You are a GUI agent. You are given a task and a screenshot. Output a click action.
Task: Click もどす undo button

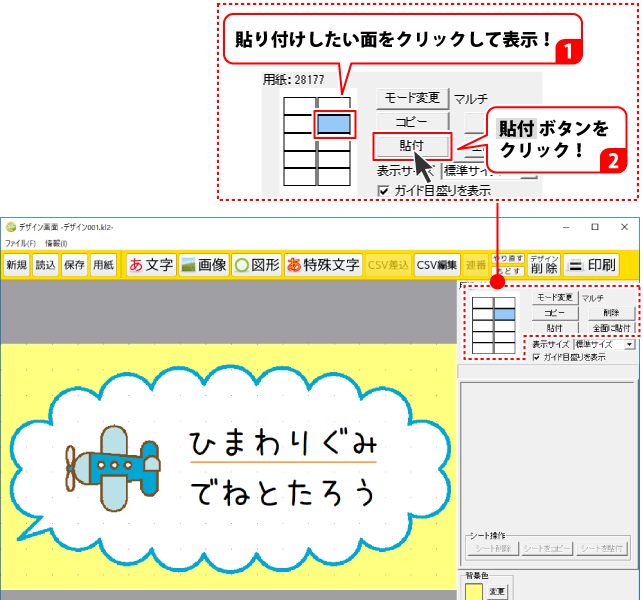pos(508,271)
